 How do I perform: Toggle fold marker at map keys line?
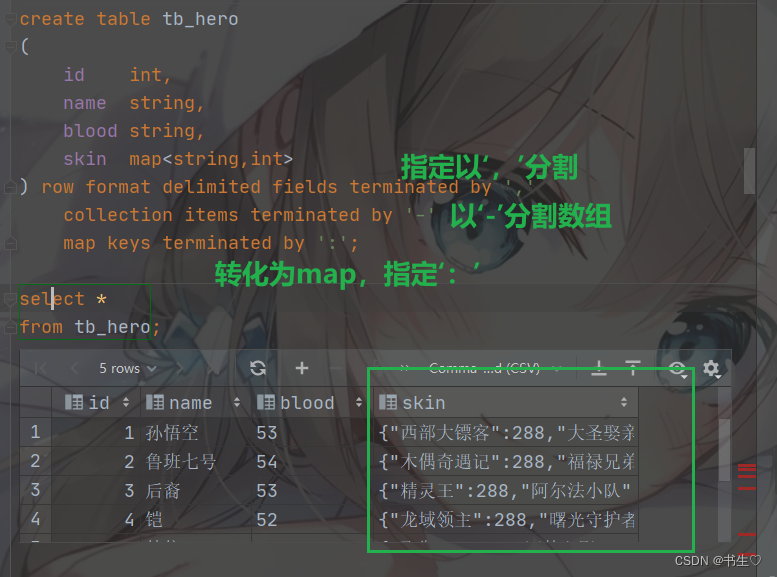click(10, 243)
